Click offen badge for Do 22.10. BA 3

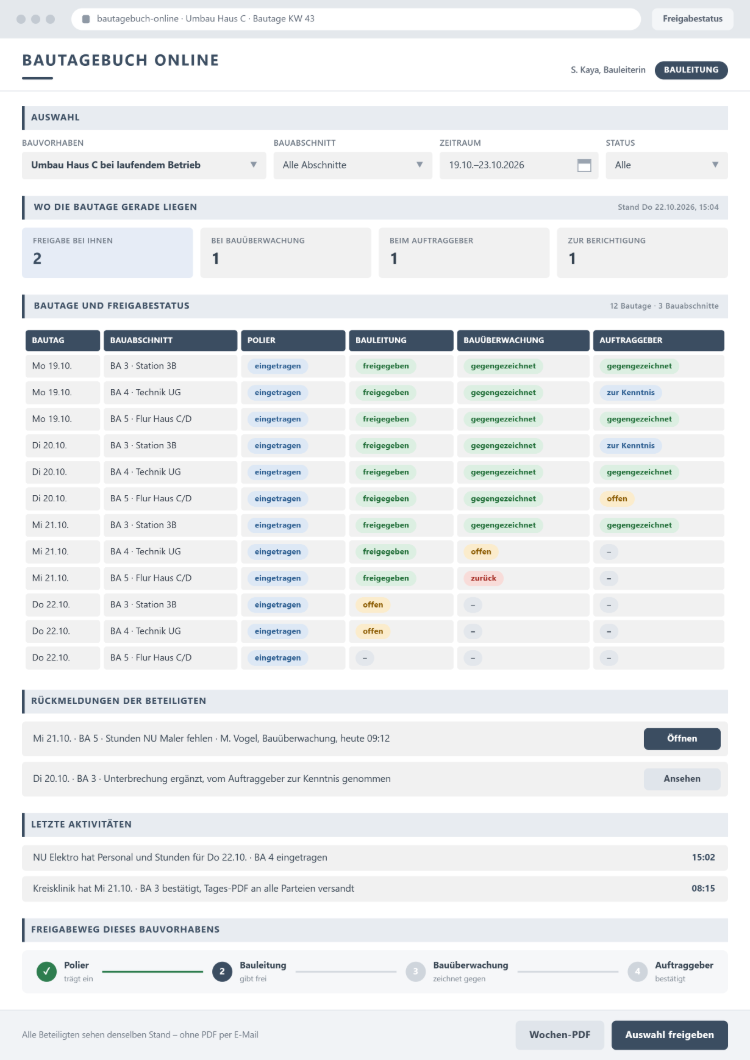click(373, 604)
